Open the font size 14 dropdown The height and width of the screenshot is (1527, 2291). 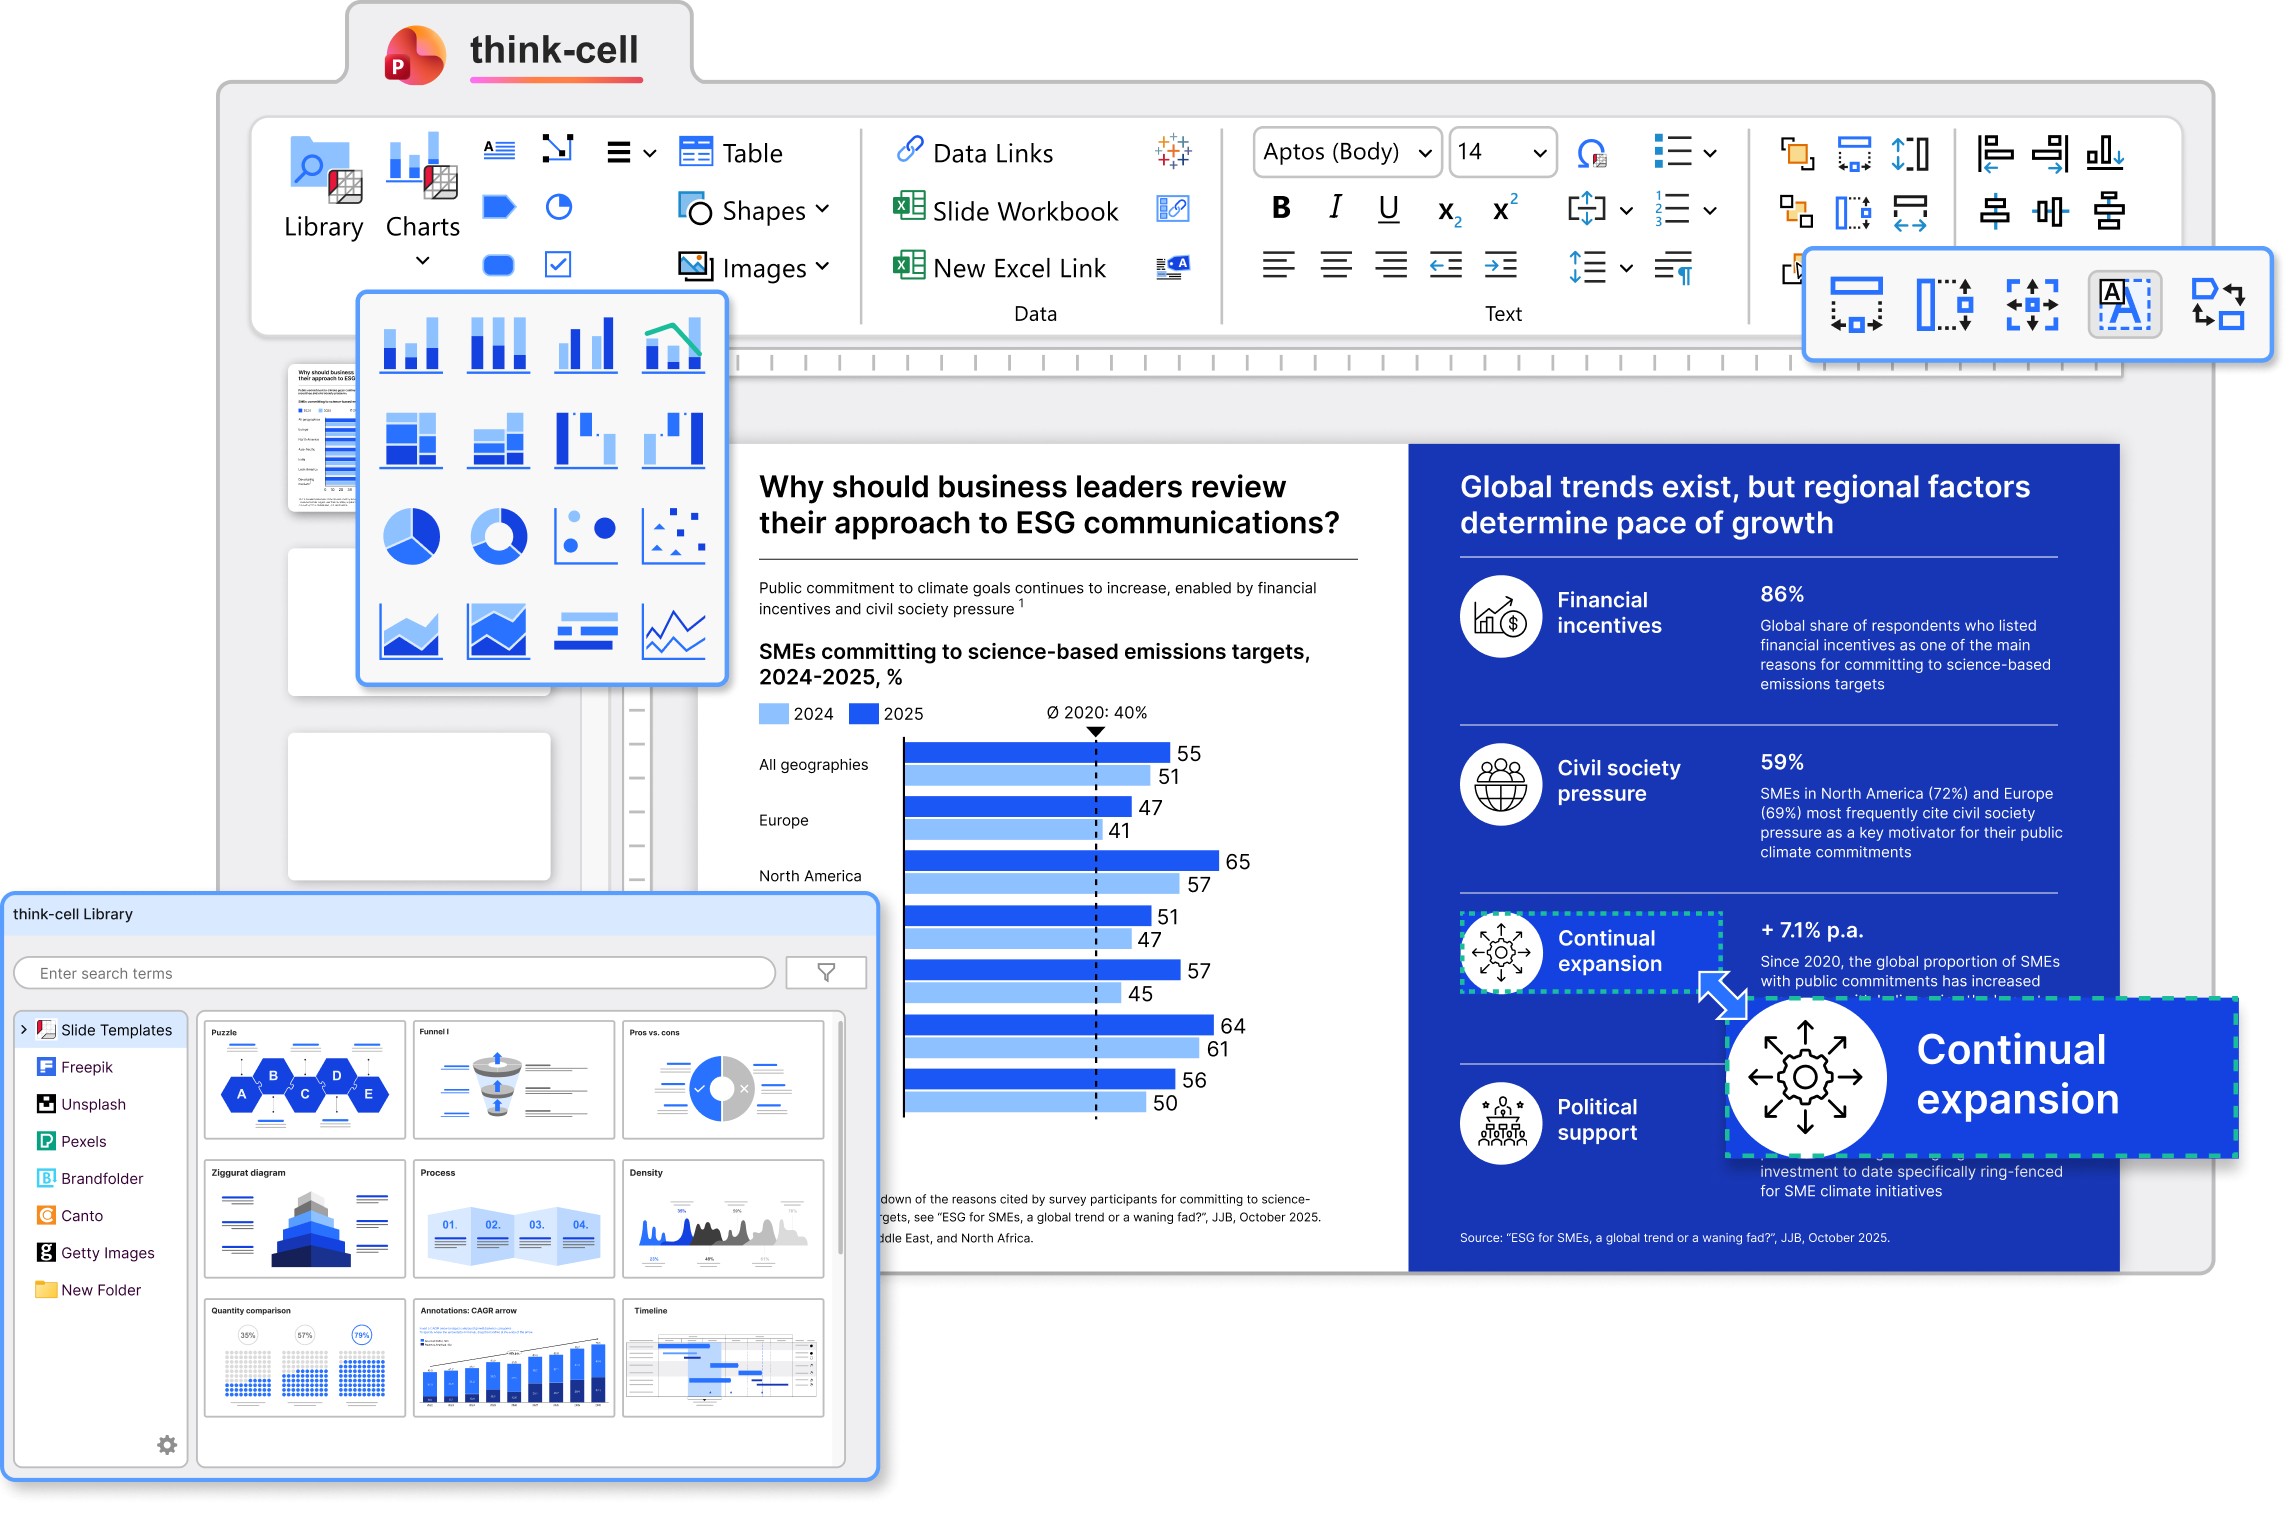[x=1539, y=153]
